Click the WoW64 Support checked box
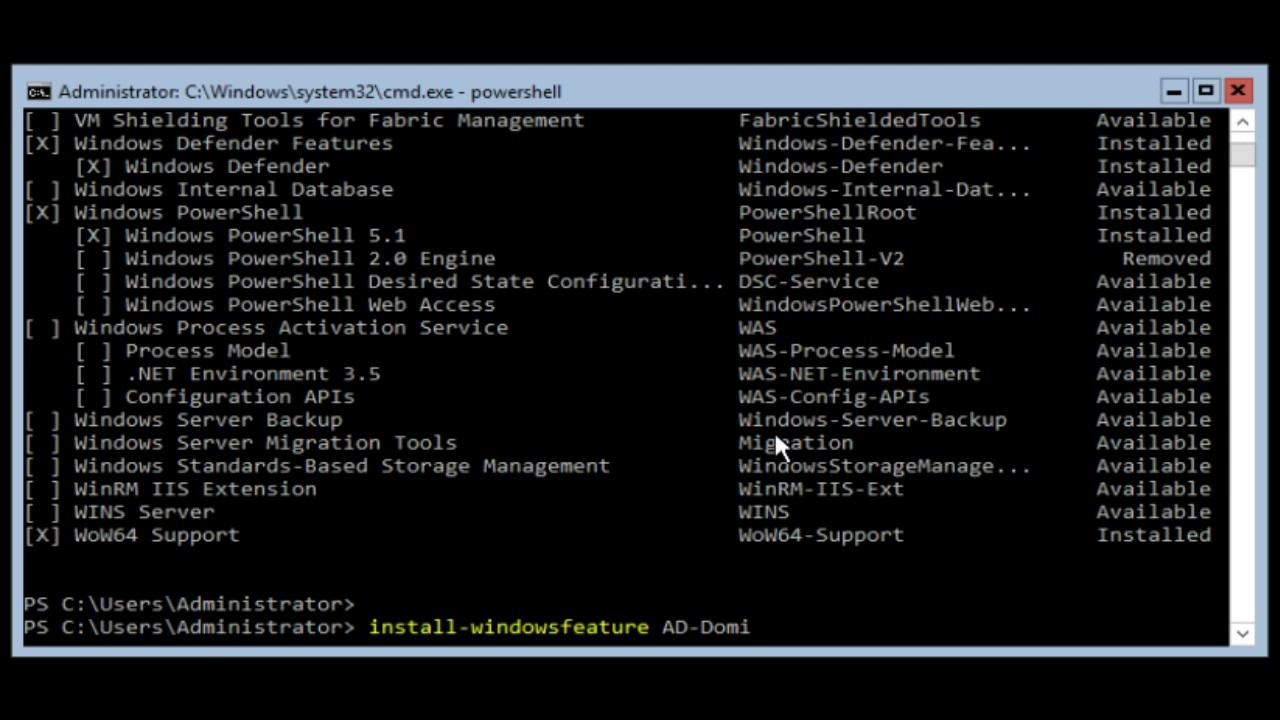The image size is (1280, 720). [x=42, y=535]
